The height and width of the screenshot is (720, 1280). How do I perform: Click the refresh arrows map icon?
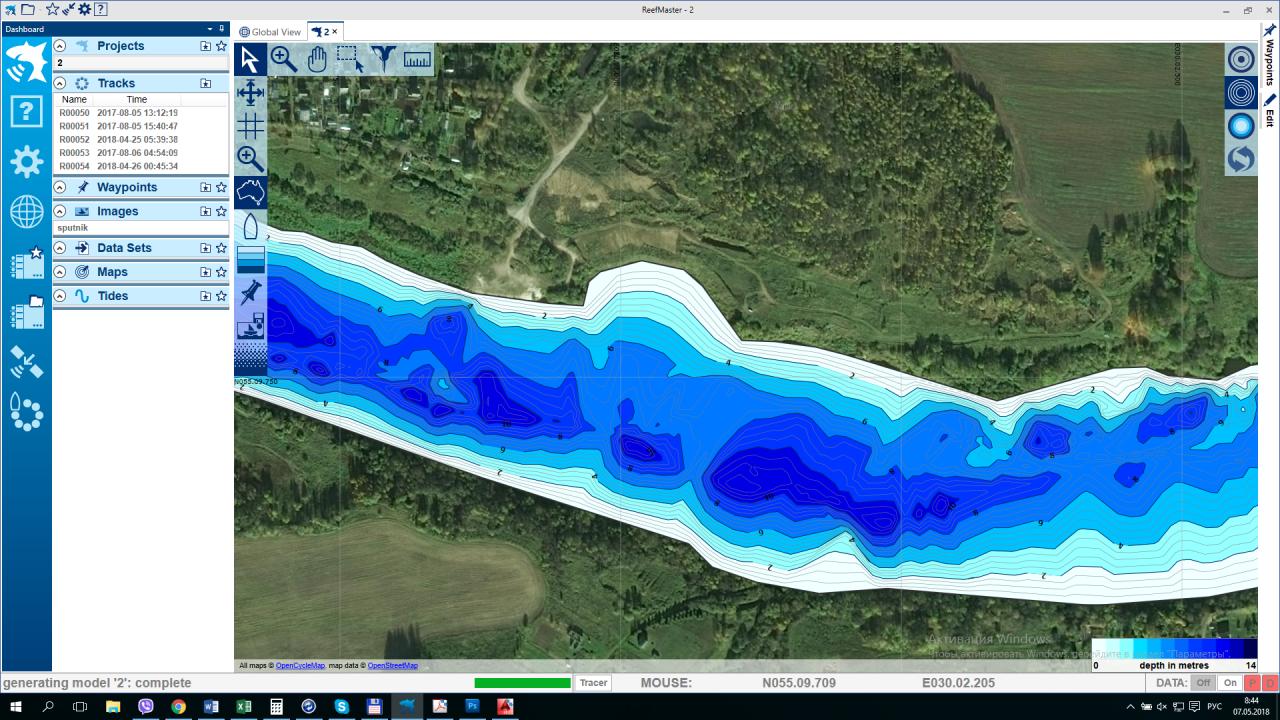point(1241,159)
